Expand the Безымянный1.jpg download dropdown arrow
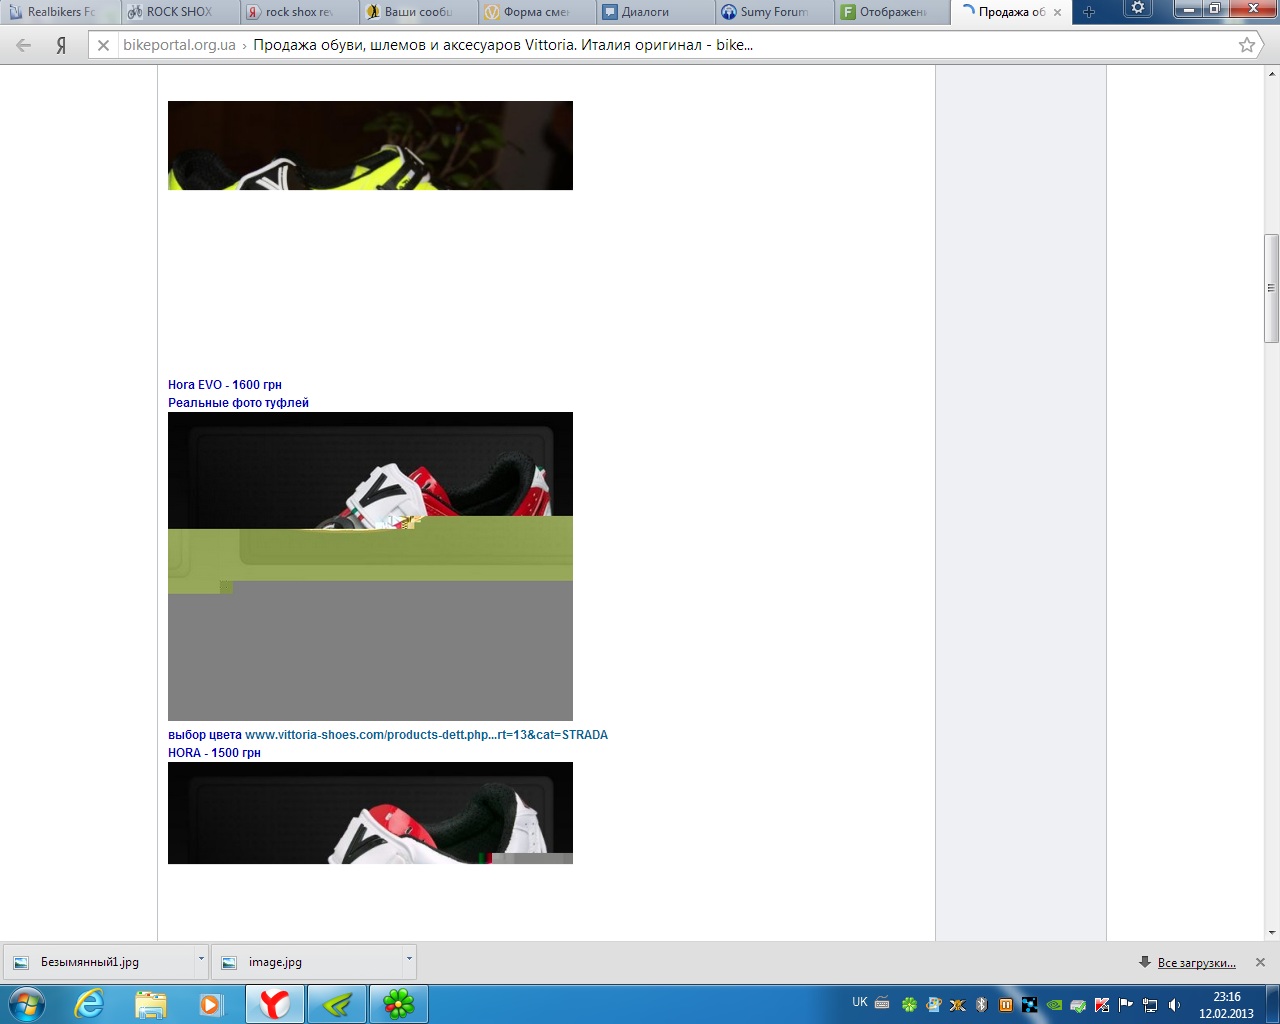1280x1024 pixels. (201, 960)
